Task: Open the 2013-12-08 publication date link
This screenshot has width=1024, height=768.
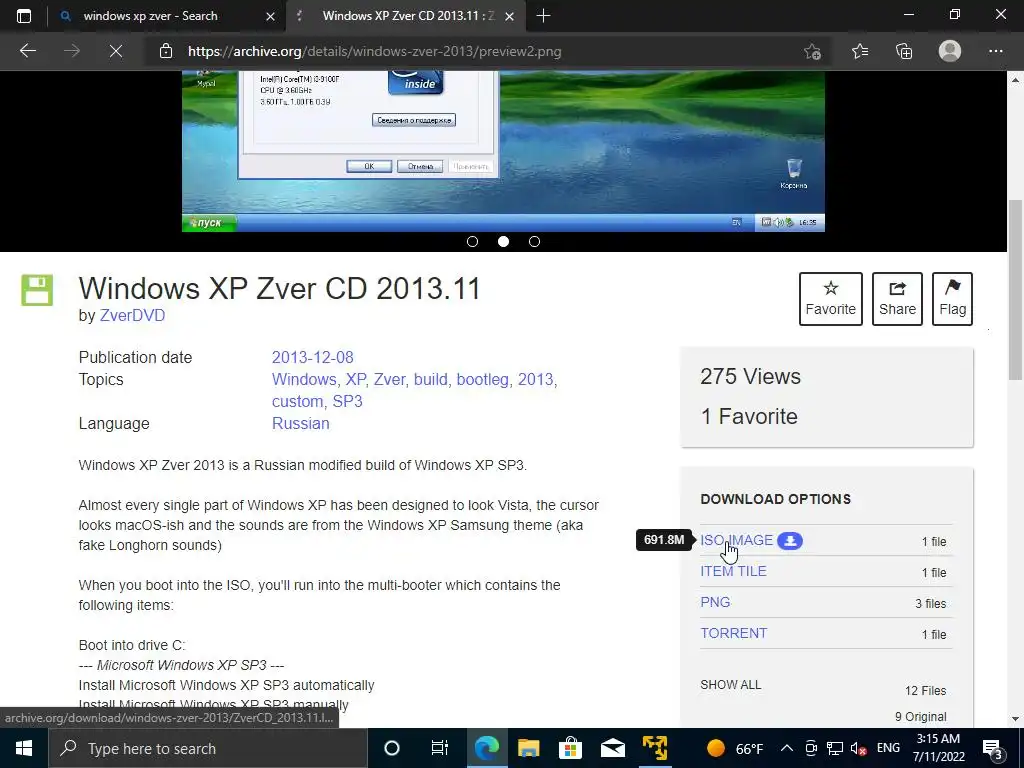Action: pyautogui.click(x=312, y=357)
